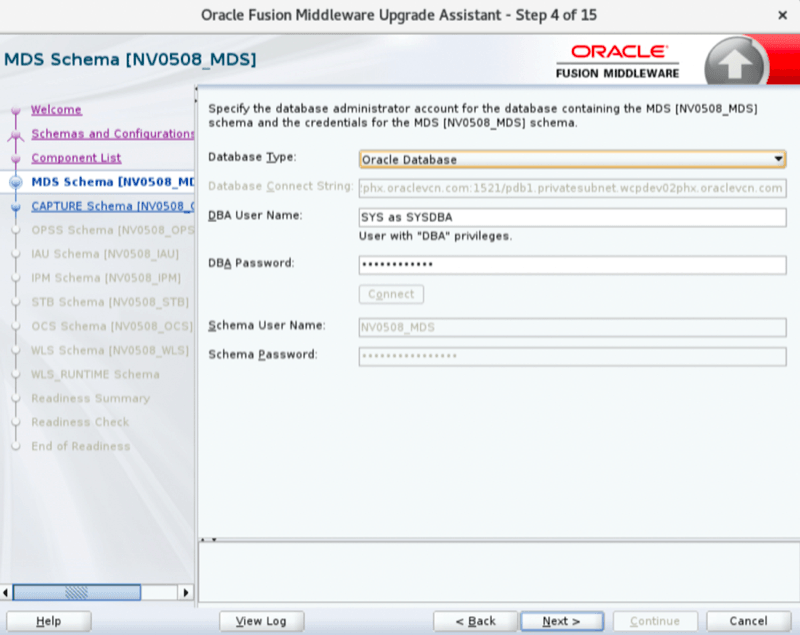The image size is (800, 635).
Task: Click the Help button
Action: click(48, 621)
